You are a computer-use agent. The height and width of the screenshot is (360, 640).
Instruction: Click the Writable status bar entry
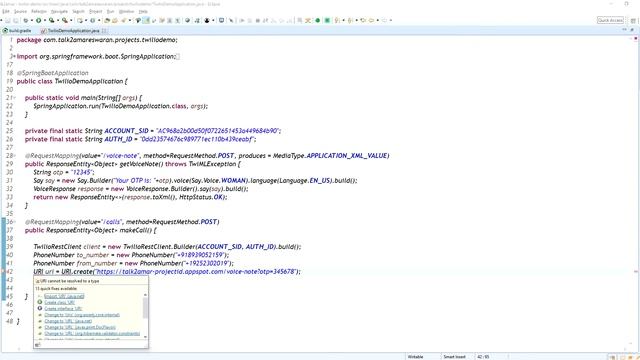coord(416,357)
